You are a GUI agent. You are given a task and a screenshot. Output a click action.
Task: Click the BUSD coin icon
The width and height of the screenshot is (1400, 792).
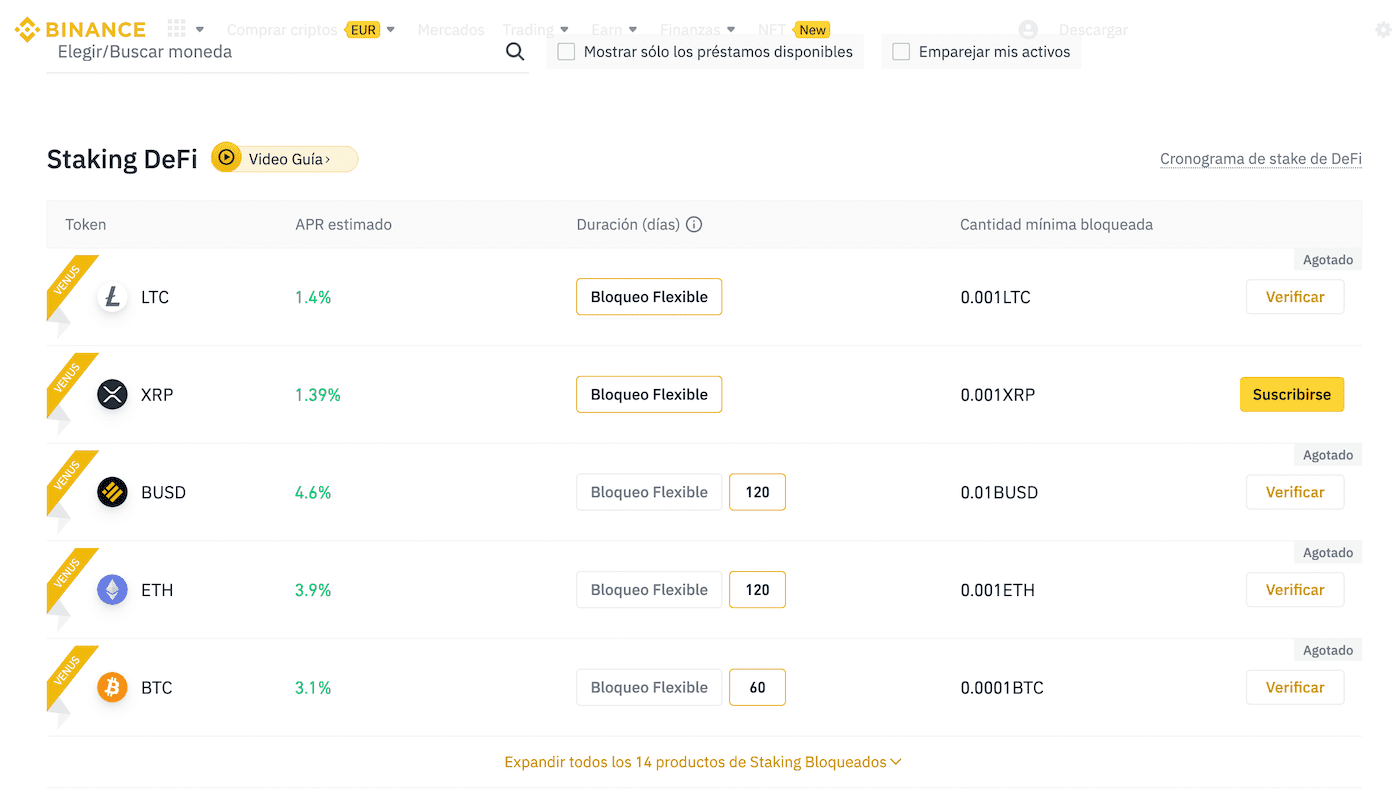[112, 492]
